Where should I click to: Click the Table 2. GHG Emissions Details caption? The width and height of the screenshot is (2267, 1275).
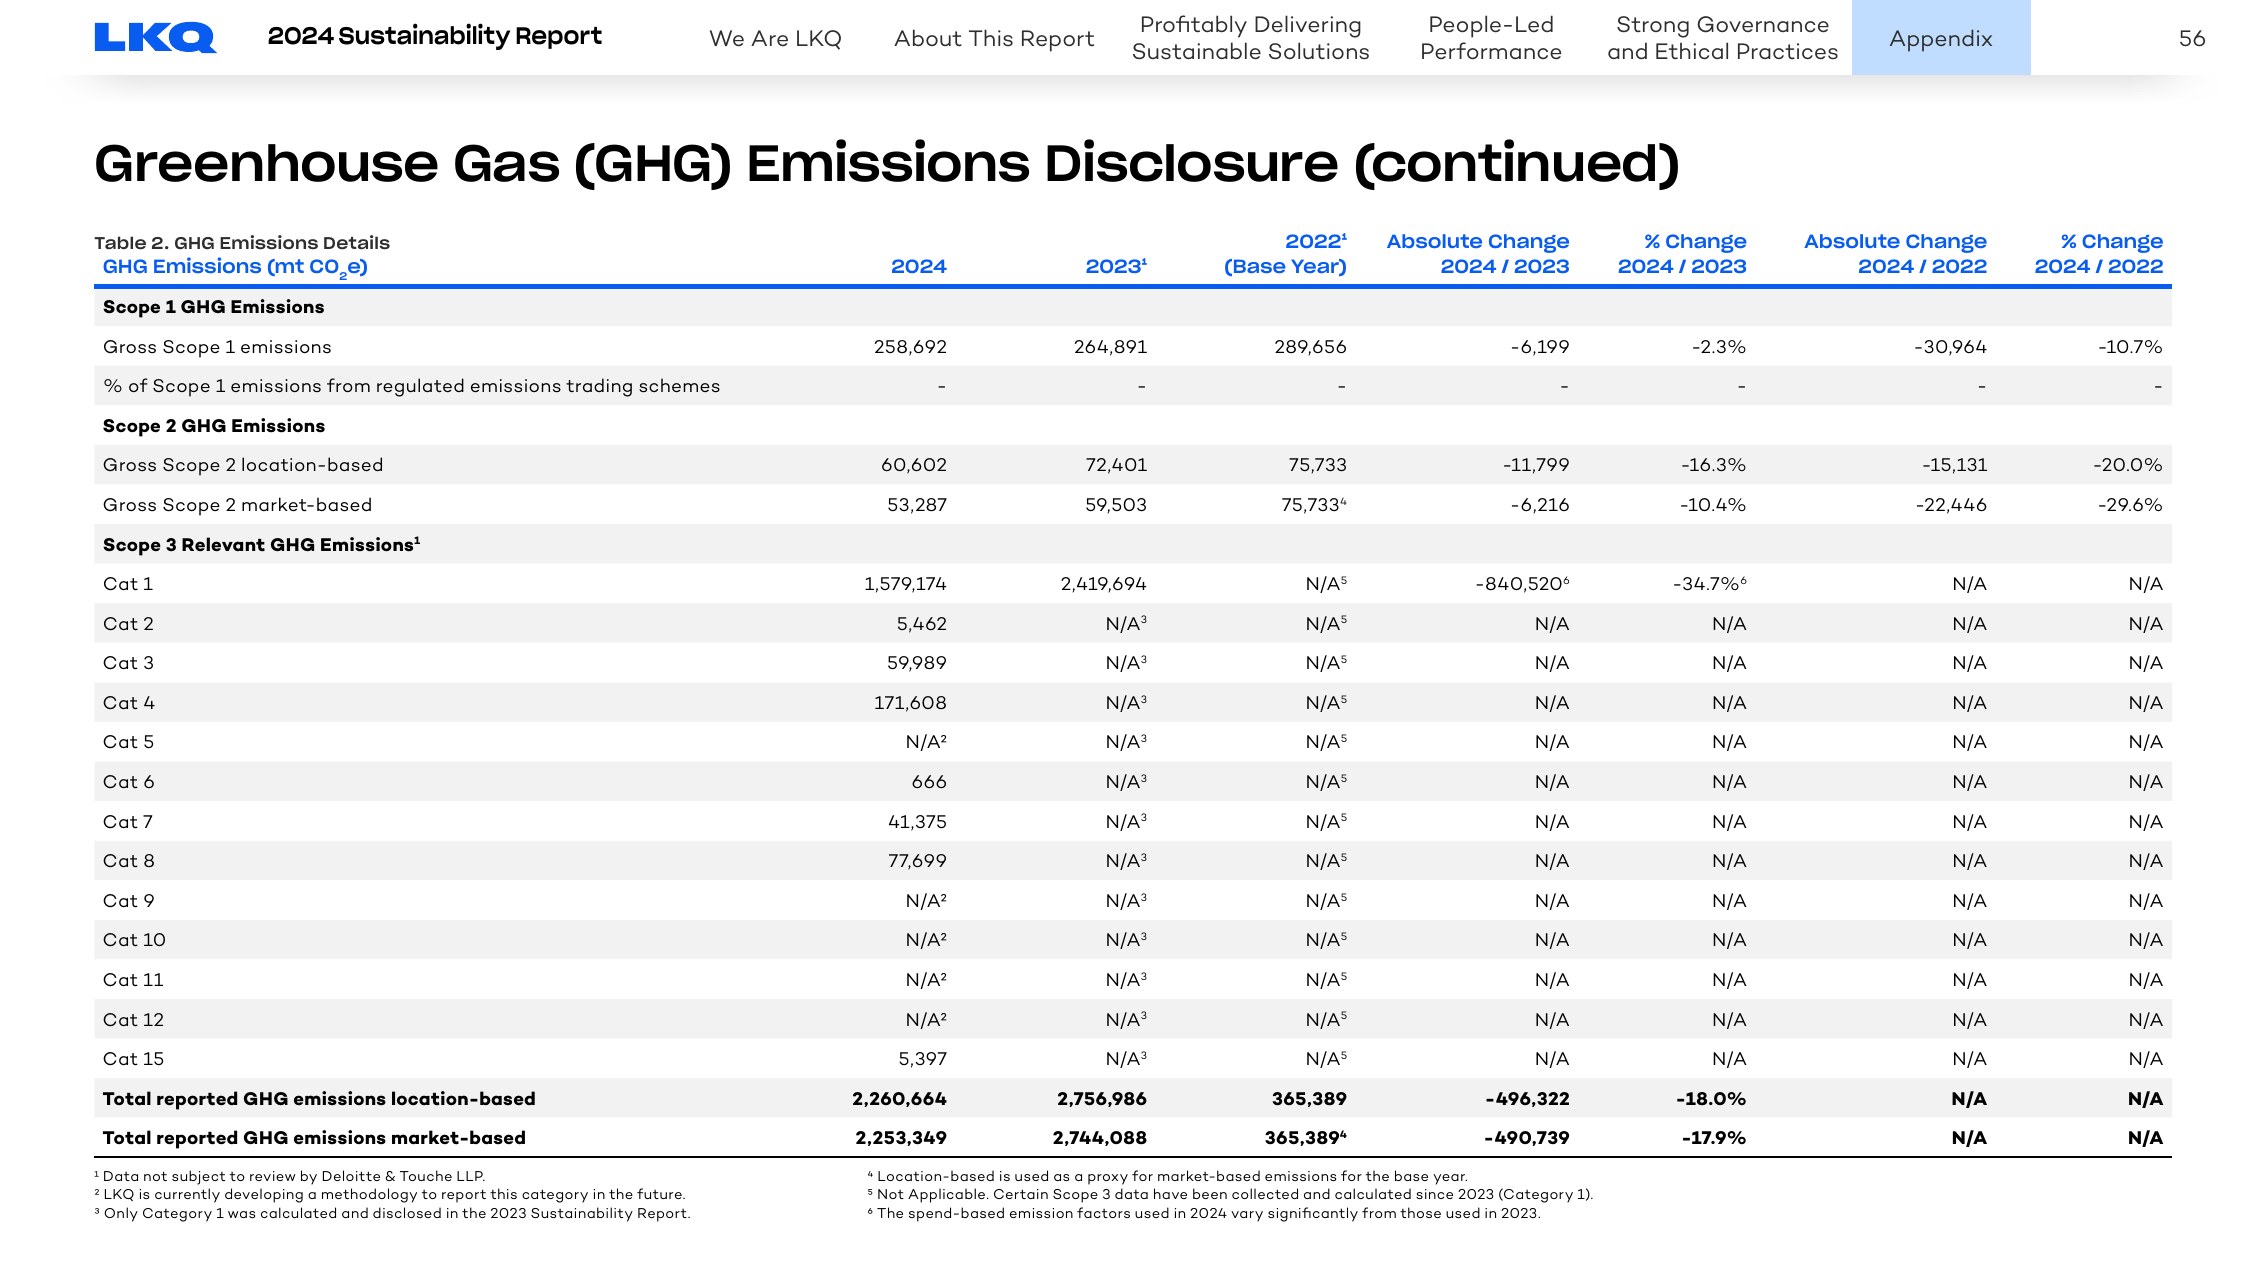pyautogui.click(x=242, y=243)
